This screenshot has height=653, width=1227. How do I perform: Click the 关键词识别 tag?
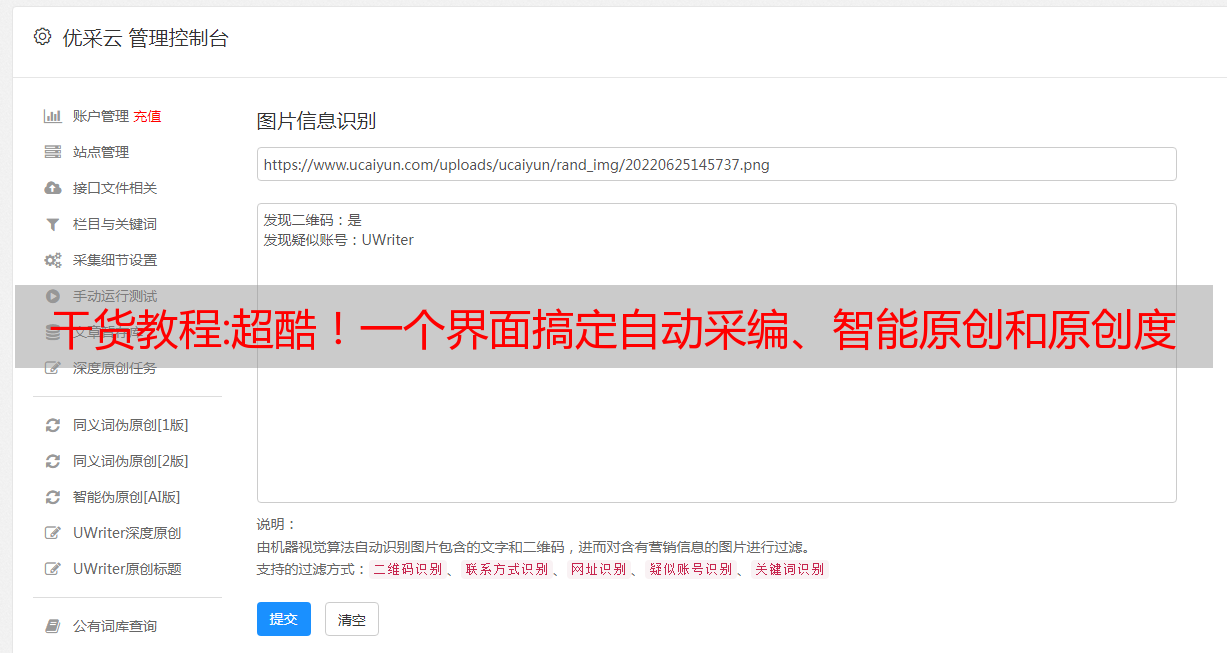(790, 569)
